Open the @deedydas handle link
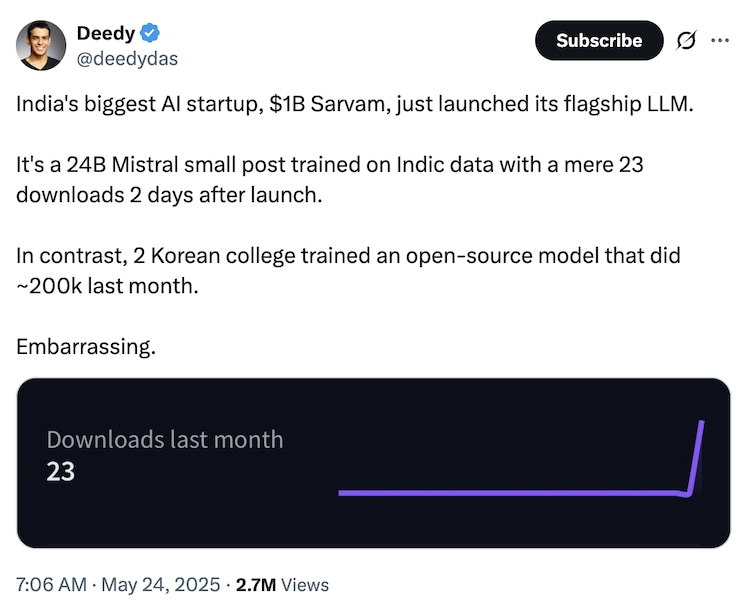The image size is (750, 607). pyautogui.click(x=127, y=58)
